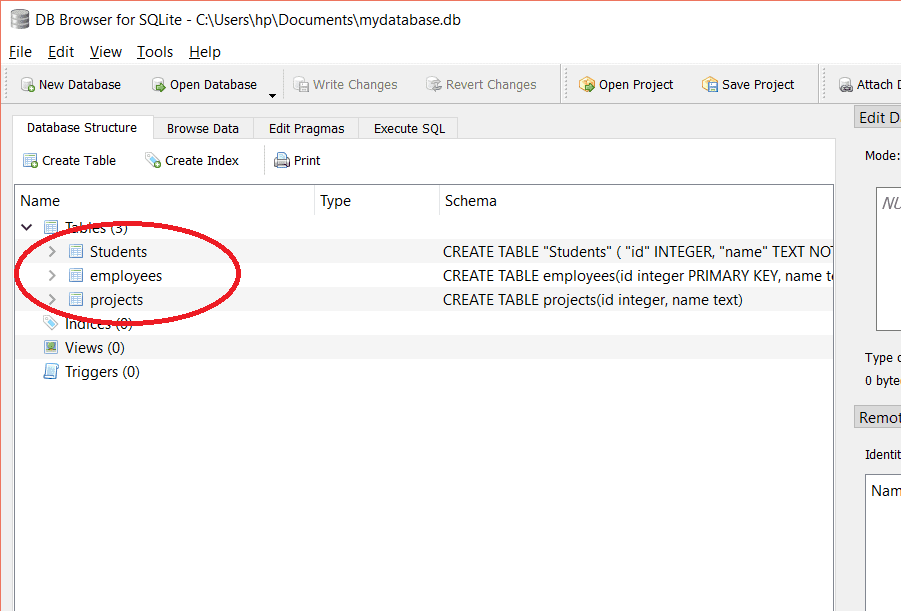The width and height of the screenshot is (901, 611).
Task: Expand the Students table node
Action: coord(52,252)
